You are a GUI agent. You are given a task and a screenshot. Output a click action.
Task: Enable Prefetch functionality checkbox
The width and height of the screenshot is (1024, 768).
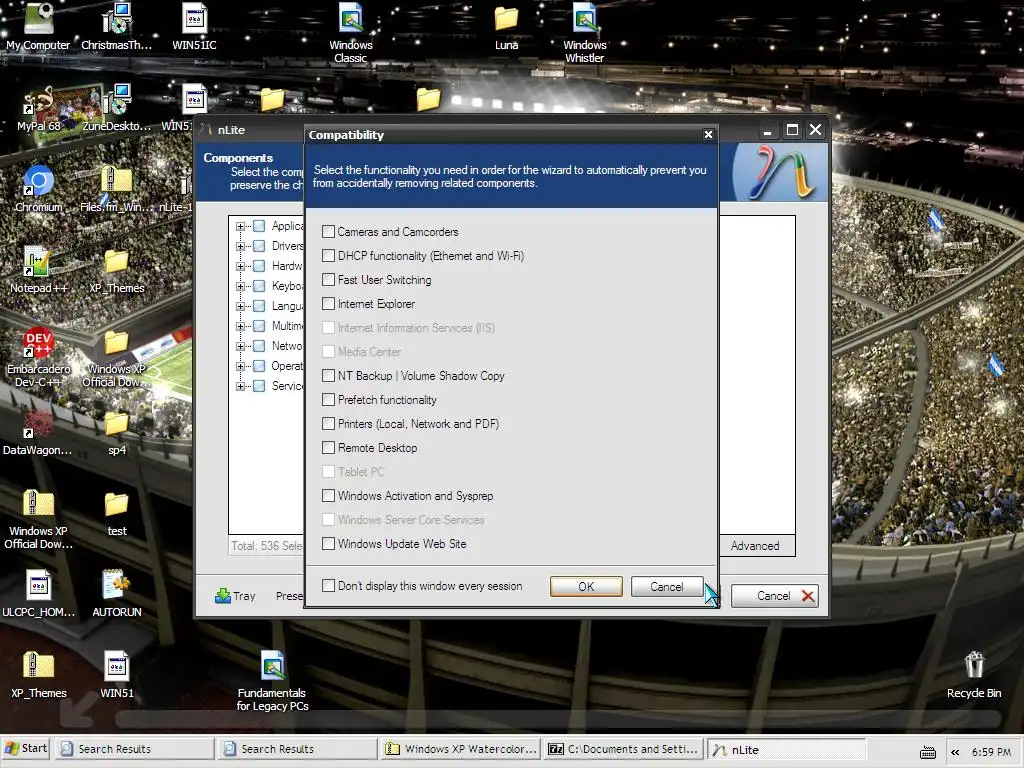328,400
